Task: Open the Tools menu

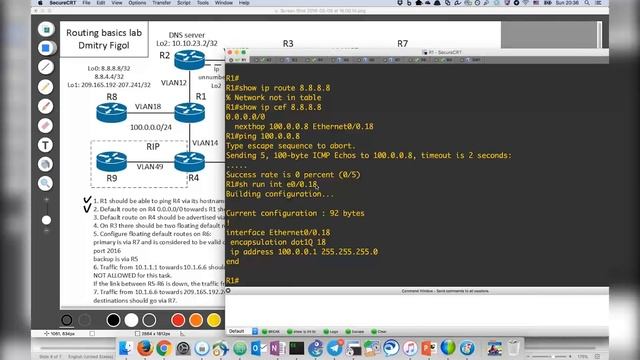Action: click(203, 3)
